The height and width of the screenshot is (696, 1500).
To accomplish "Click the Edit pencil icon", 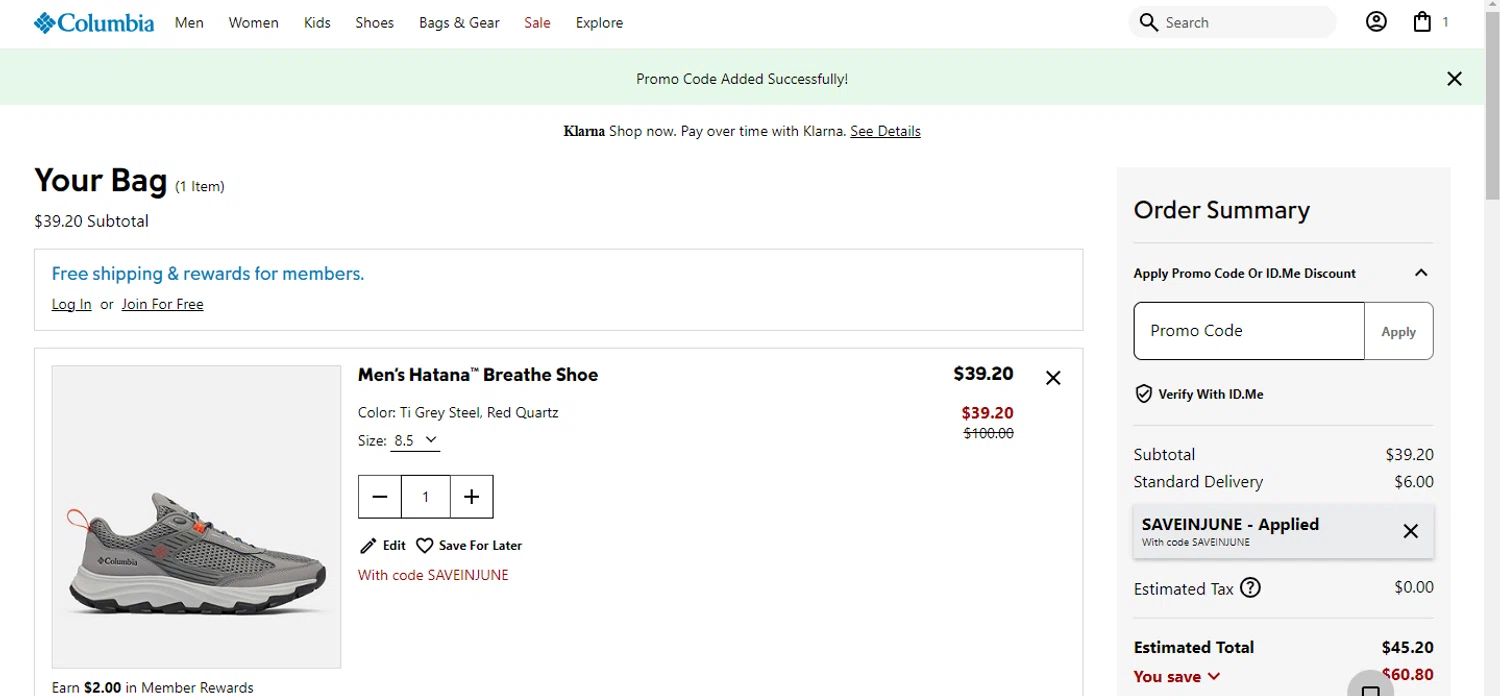I will click(x=369, y=546).
